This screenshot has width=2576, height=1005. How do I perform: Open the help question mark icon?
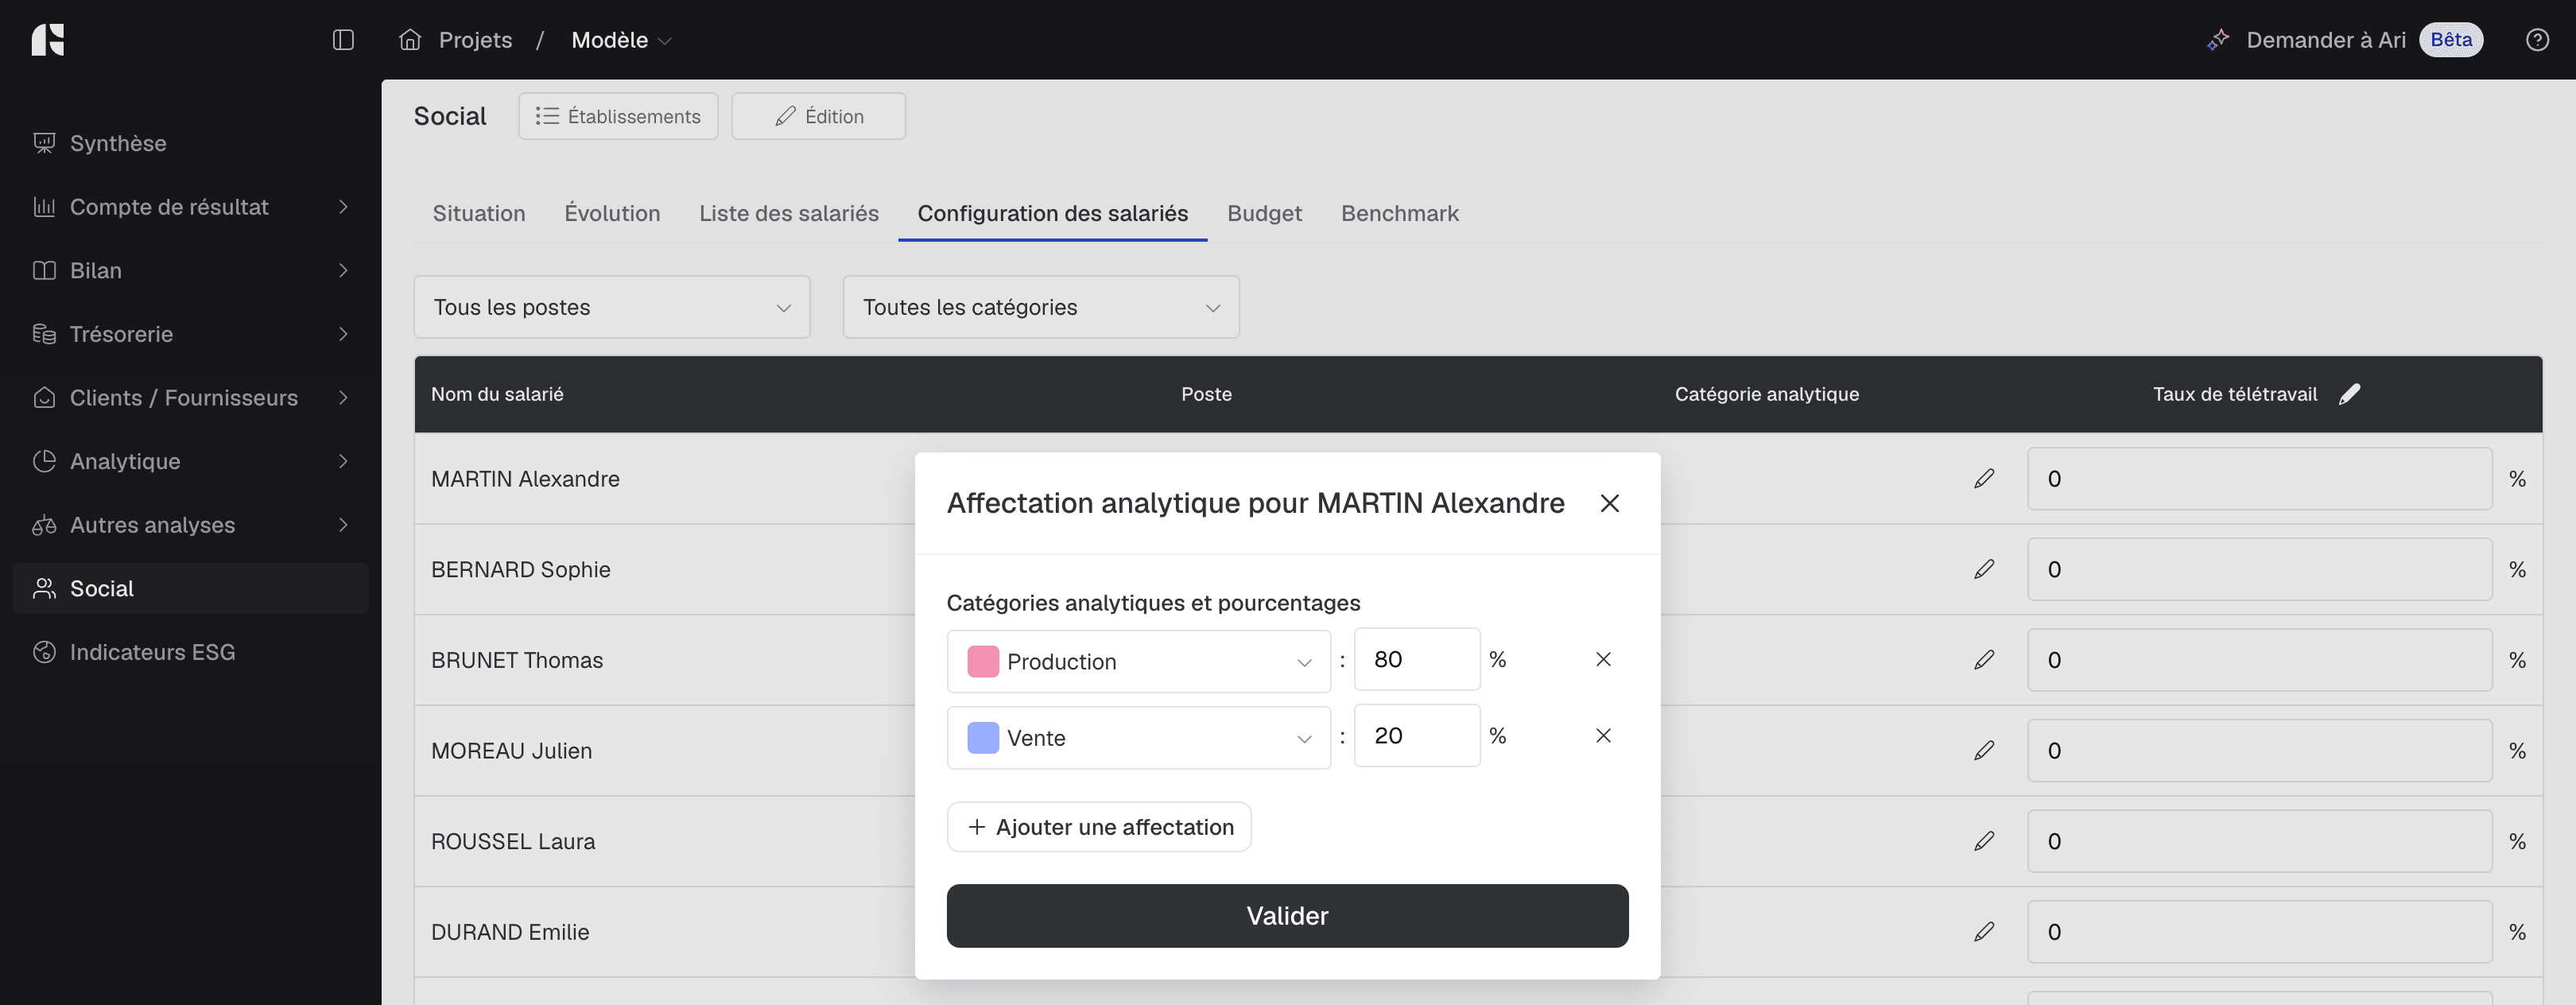coord(2537,40)
